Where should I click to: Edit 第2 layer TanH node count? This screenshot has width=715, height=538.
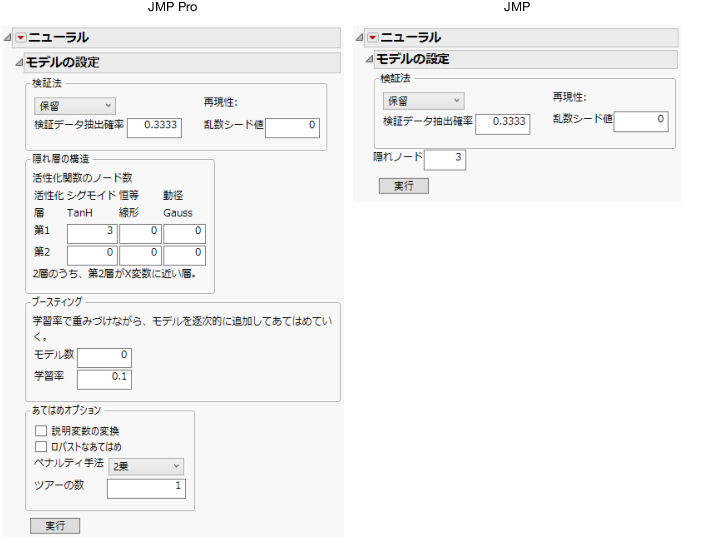tap(92, 255)
